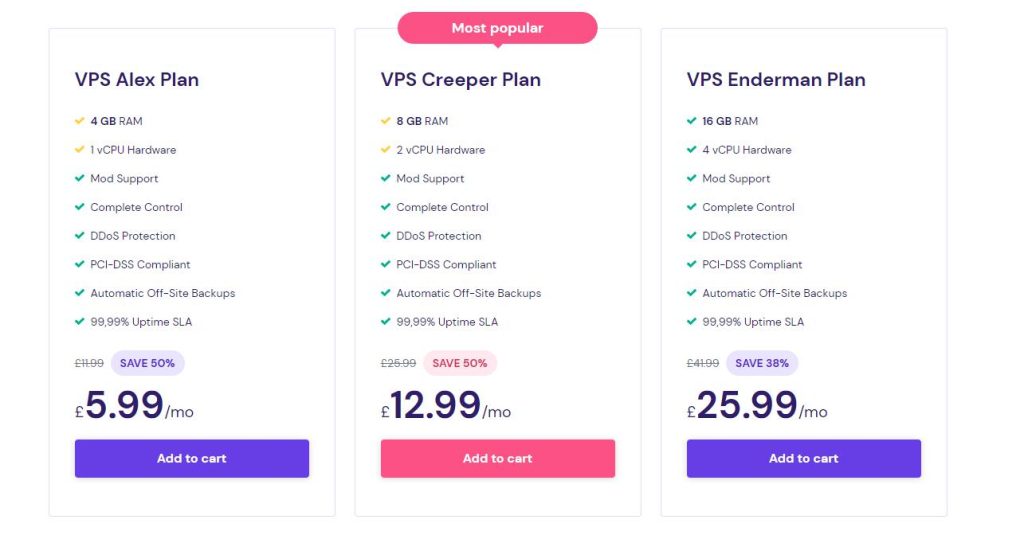Click yellow checkmark beside 8 GB RAM

pos(385,121)
